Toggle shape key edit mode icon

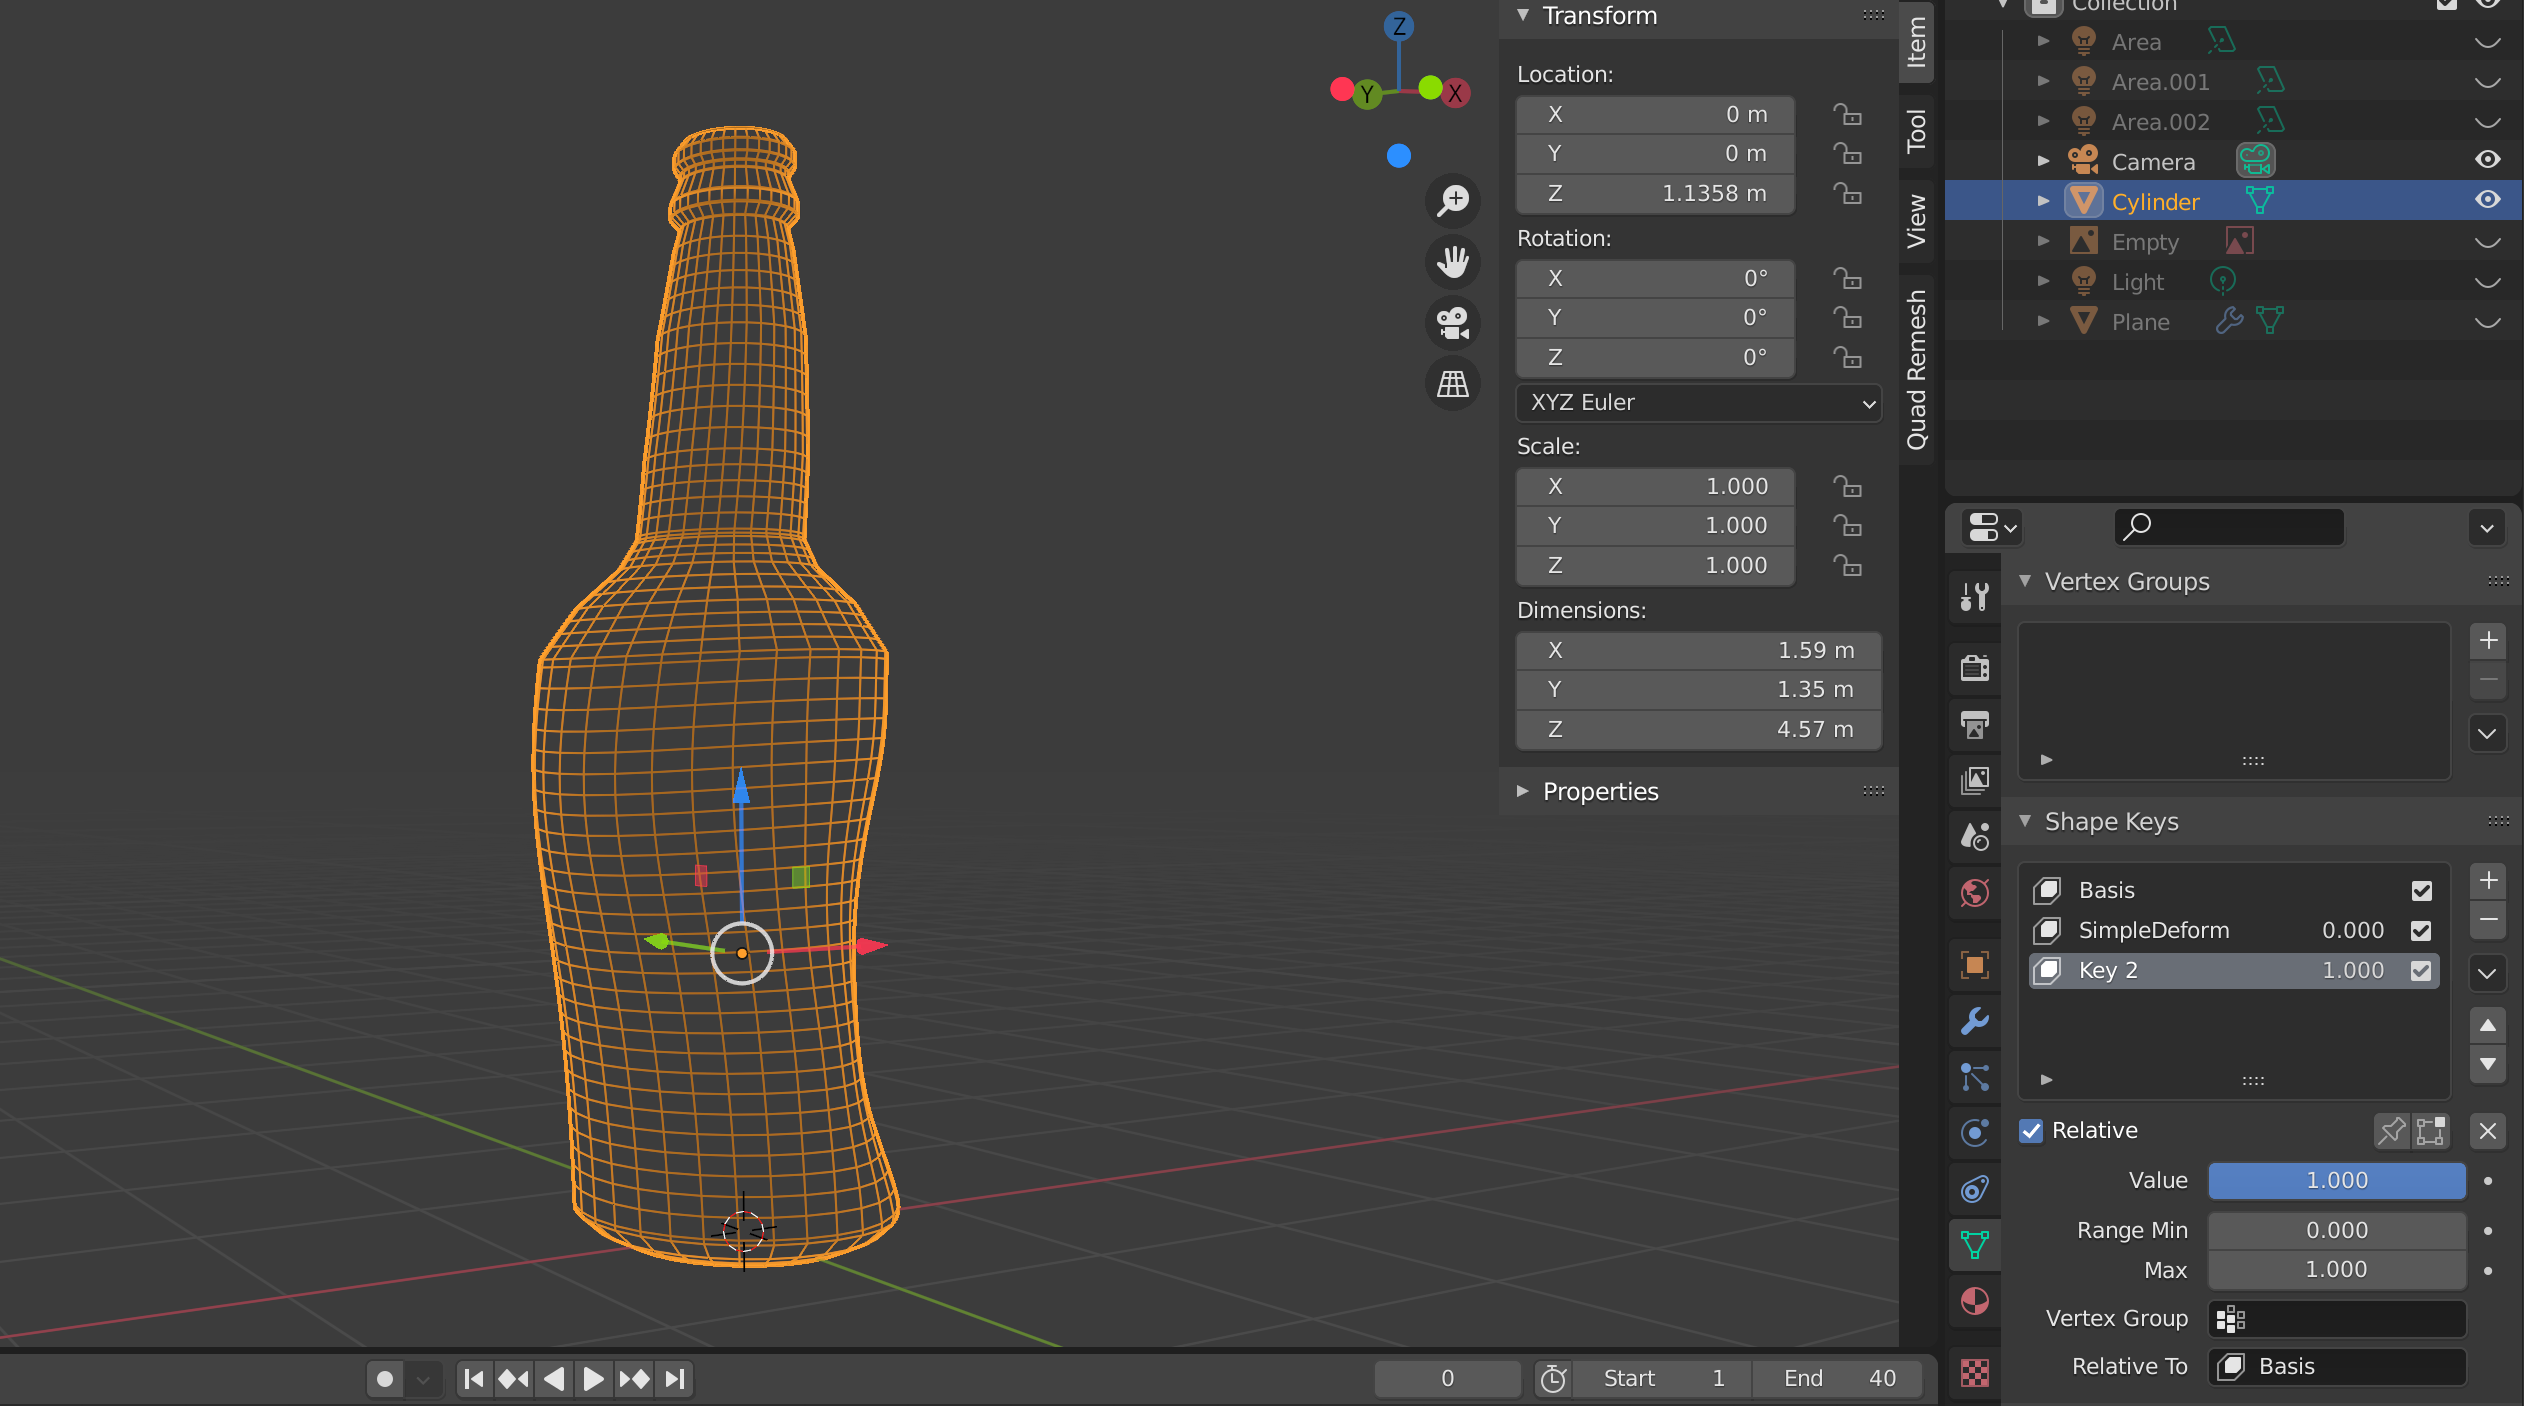click(2431, 1131)
